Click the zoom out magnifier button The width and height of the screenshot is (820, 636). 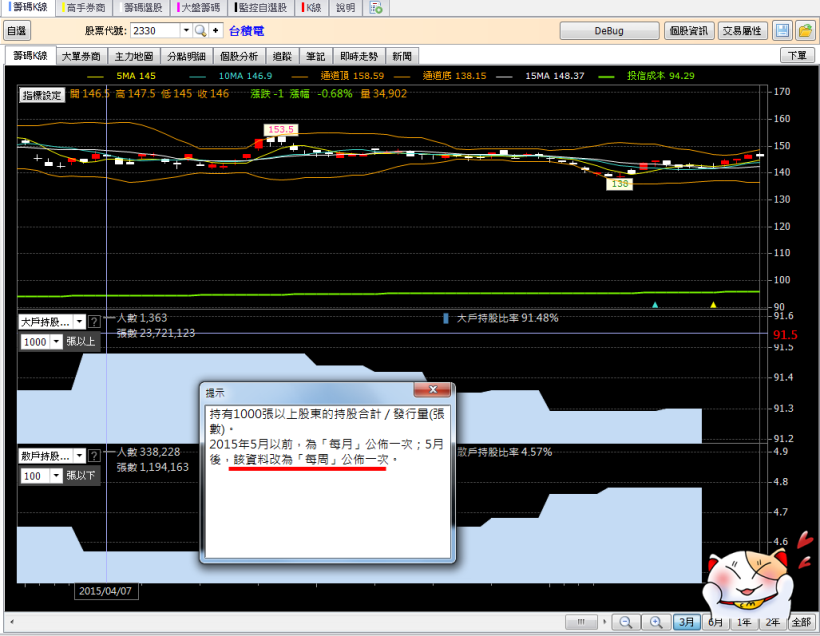[x=625, y=622]
